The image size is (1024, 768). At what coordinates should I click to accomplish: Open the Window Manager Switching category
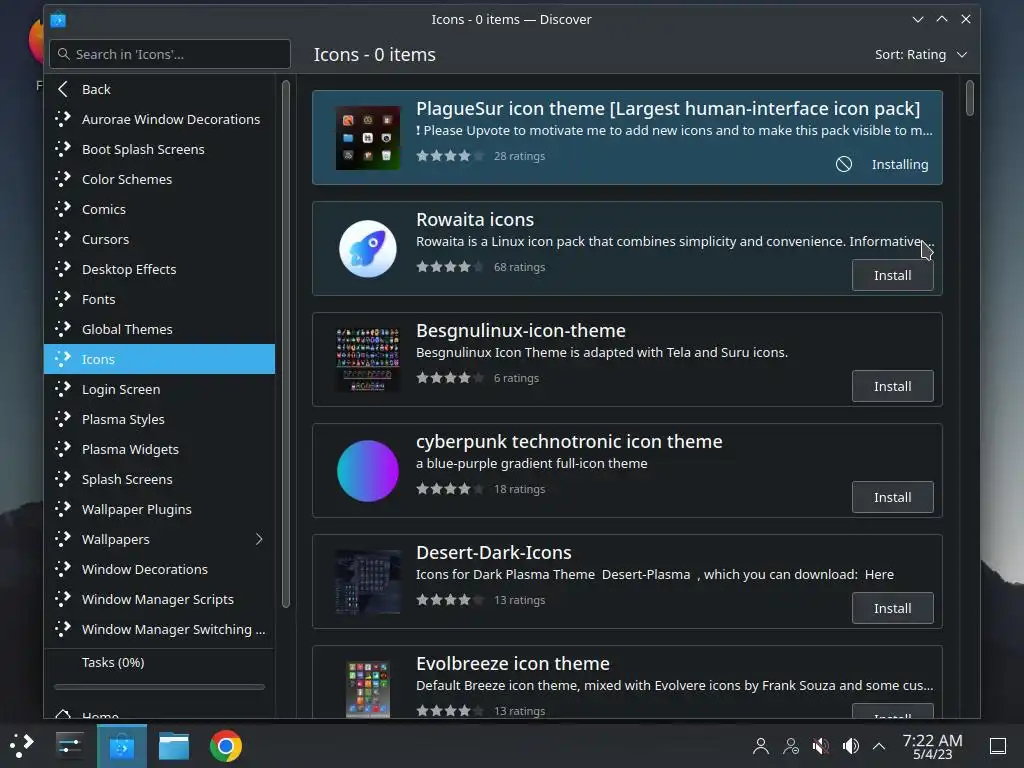click(159, 630)
